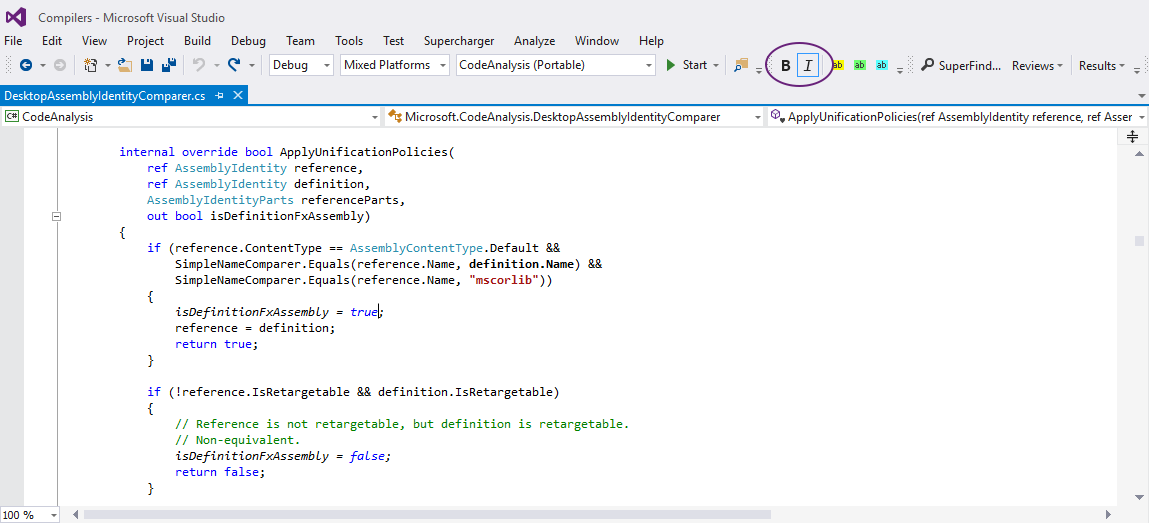
Task: Expand the Navigate Backward history dropdown arrow
Action: point(43,65)
